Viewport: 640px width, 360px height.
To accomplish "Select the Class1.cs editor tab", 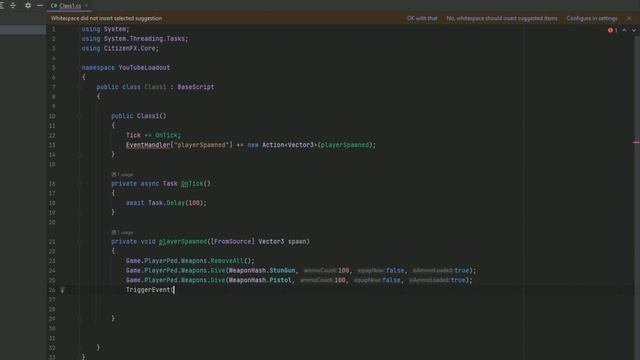I will pyautogui.click(x=70, y=6).
